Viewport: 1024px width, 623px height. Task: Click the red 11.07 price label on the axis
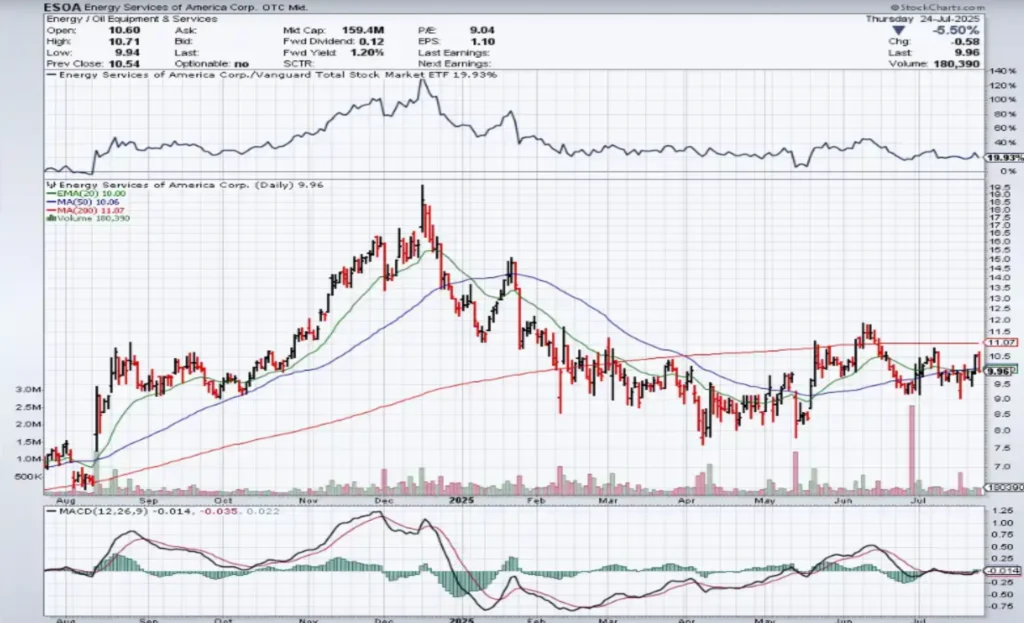1001,342
